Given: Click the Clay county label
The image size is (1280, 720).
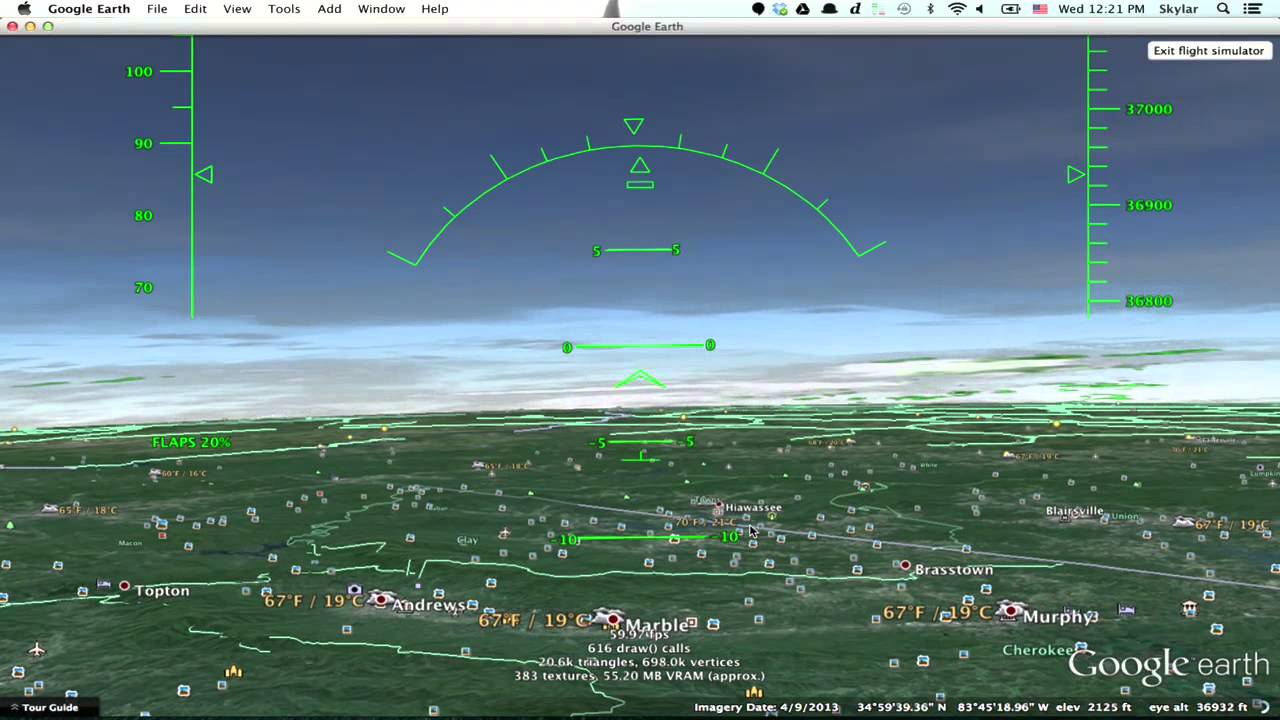Looking at the screenshot, I should coord(467,540).
